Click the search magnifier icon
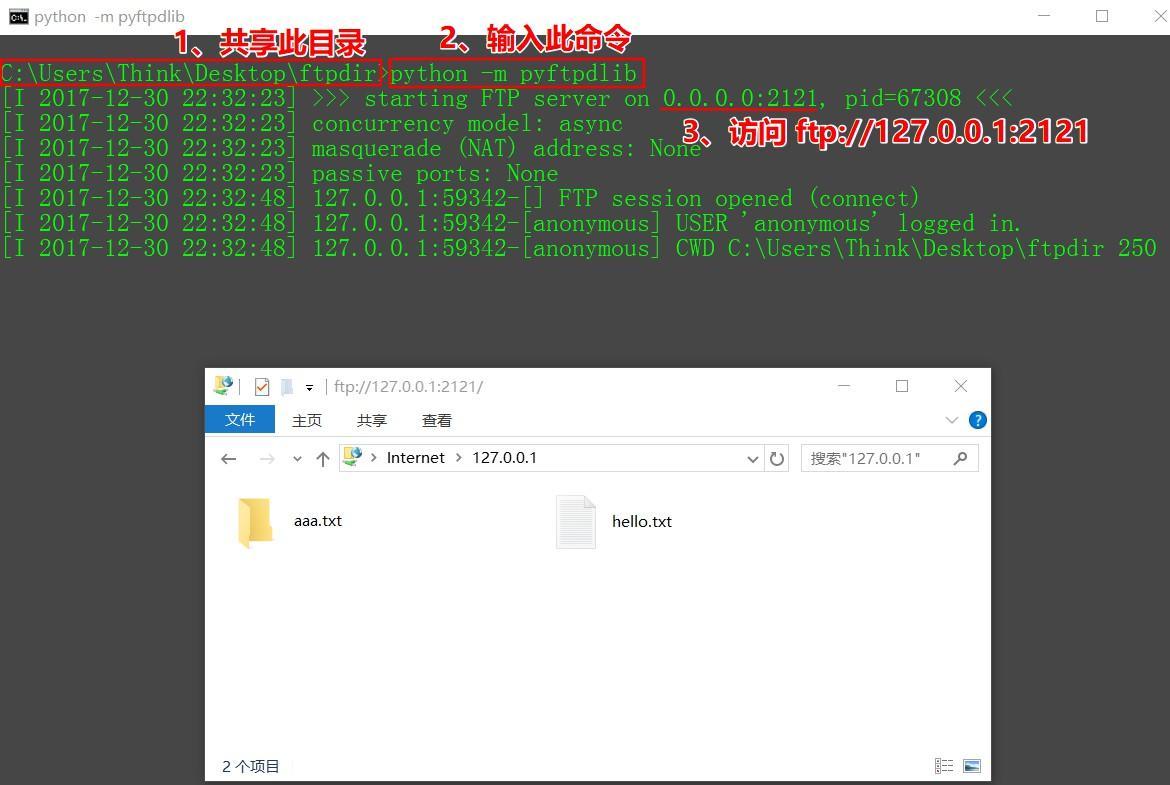Viewport: 1170px width, 785px height. pyautogui.click(x=960, y=458)
